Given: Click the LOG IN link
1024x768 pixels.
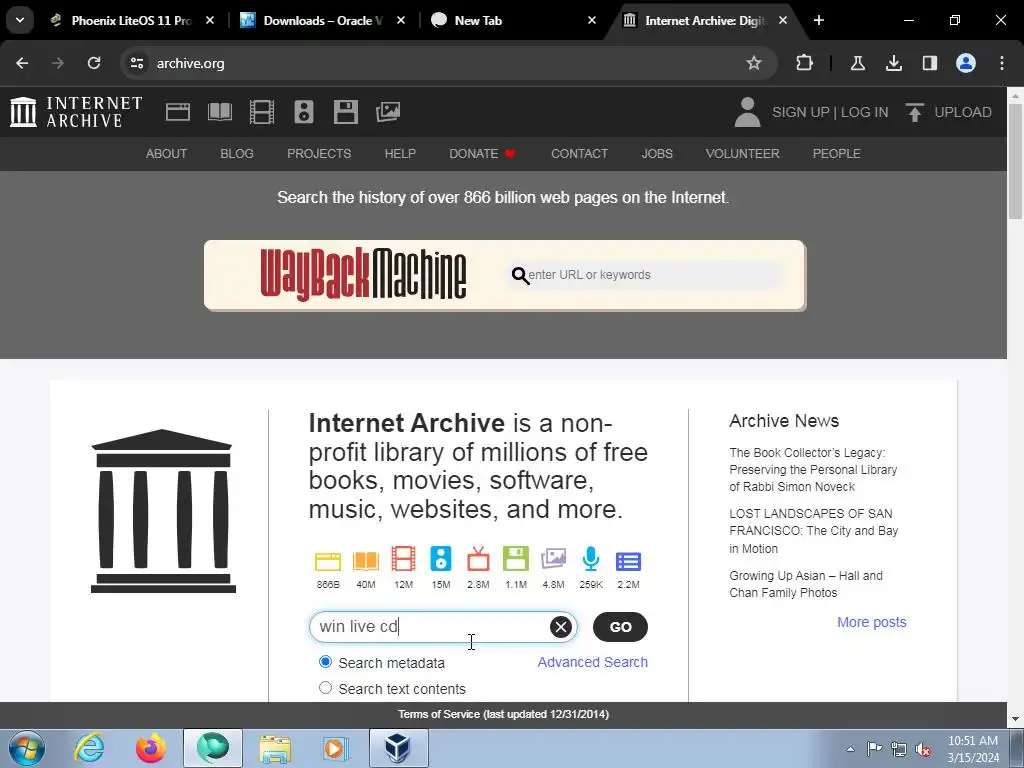Looking at the screenshot, I should tap(865, 112).
